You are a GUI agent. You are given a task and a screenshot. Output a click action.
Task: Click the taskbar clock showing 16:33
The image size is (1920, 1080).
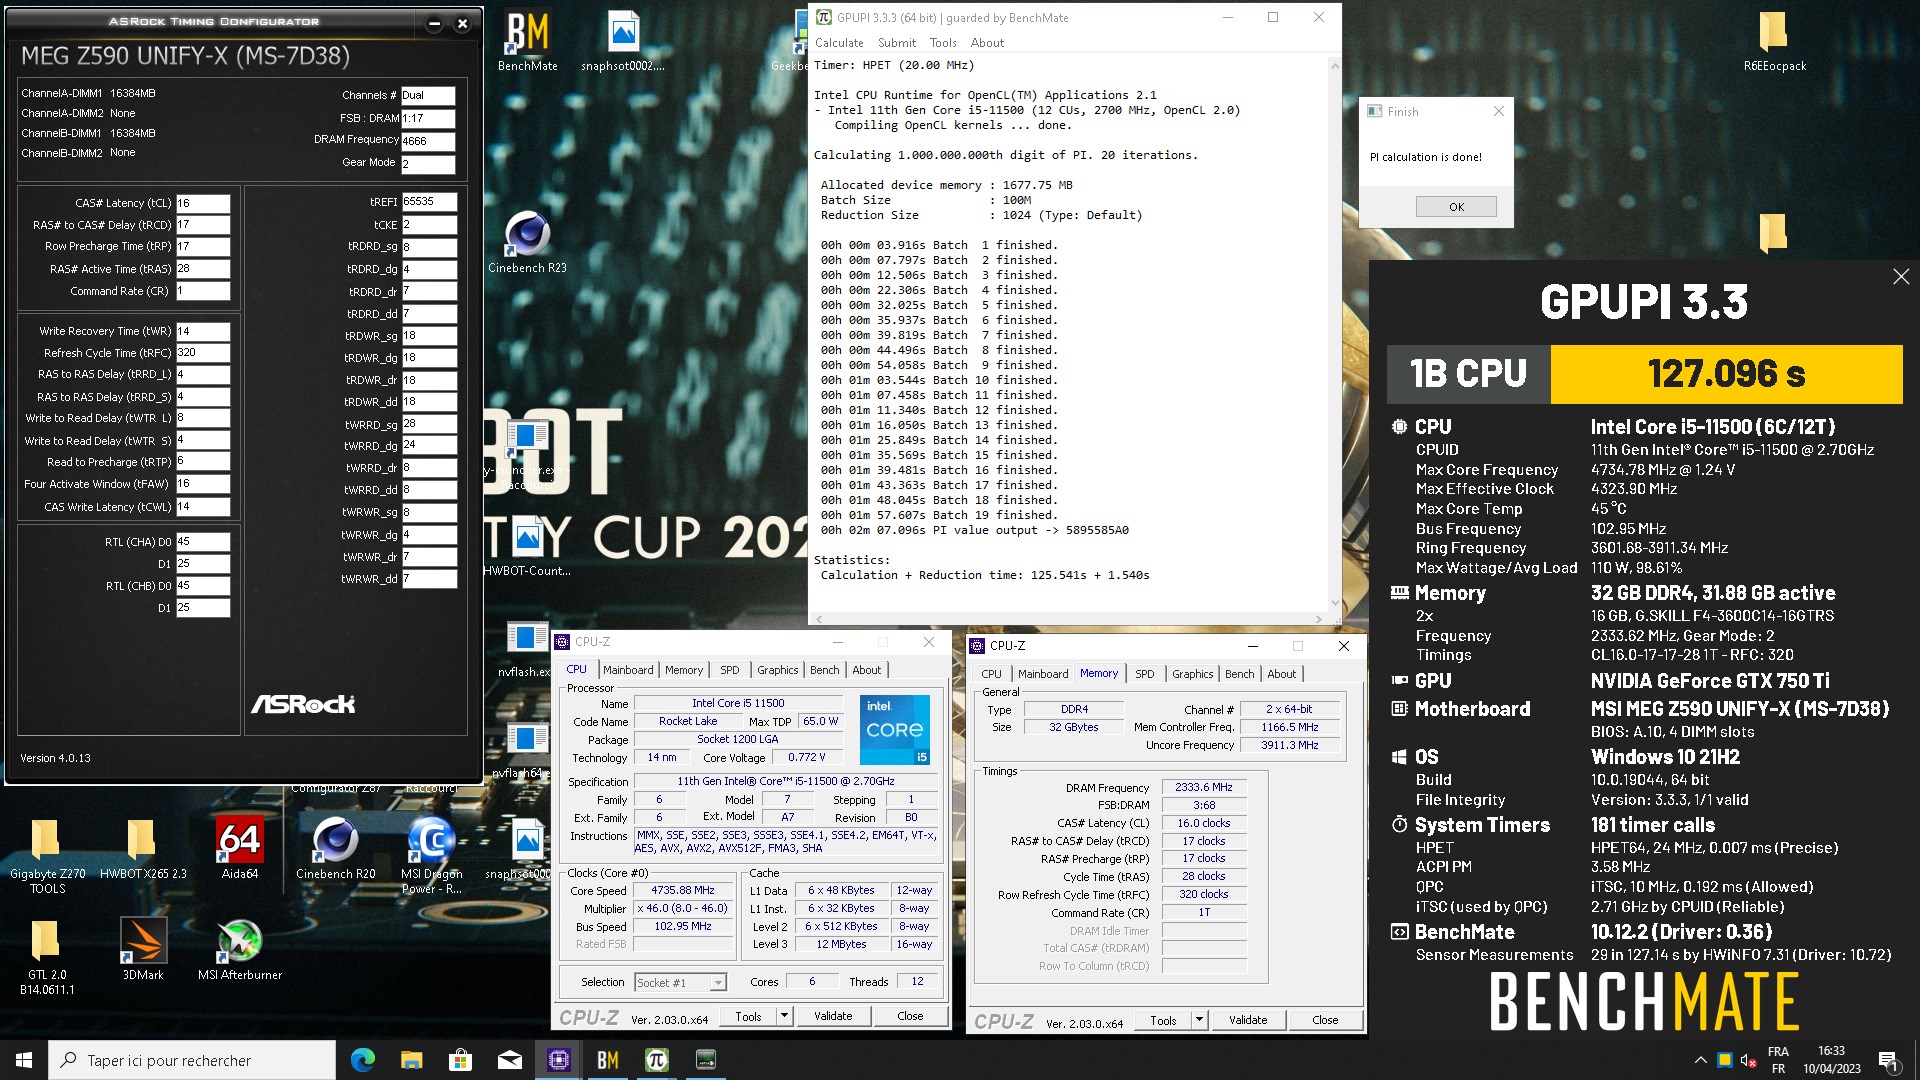[1832, 1060]
